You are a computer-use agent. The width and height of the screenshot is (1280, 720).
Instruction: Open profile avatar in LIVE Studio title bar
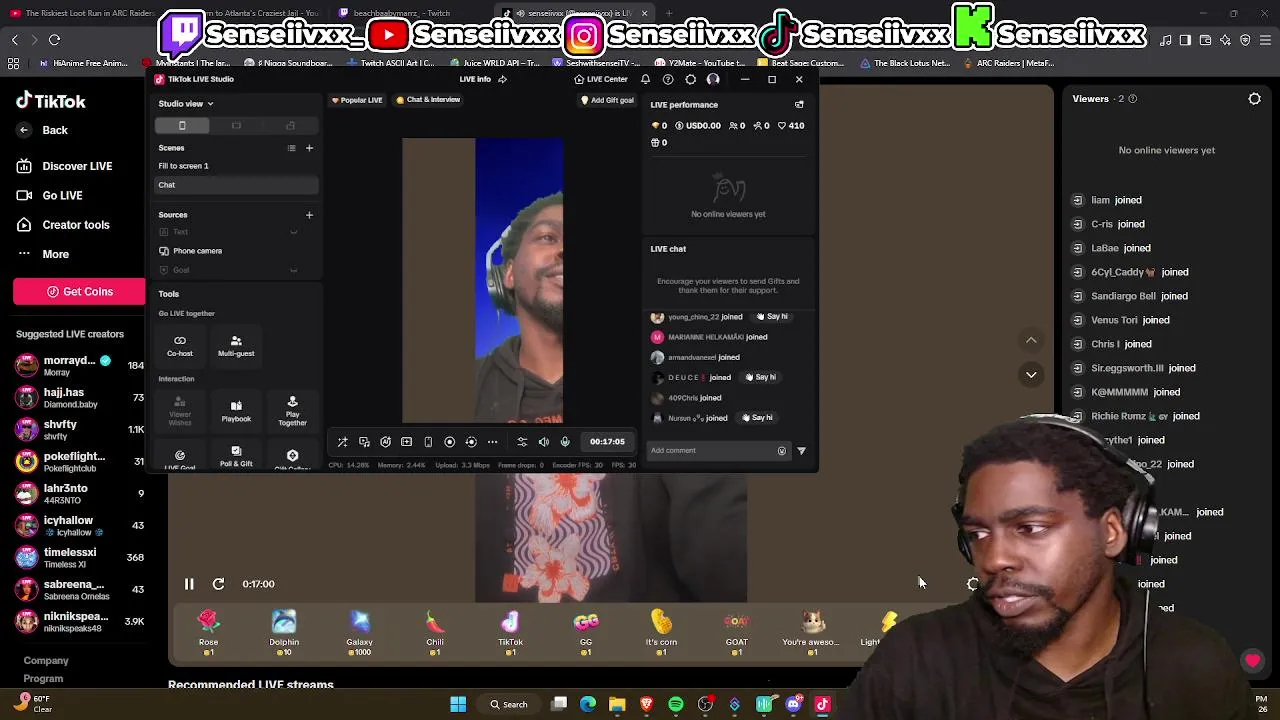tap(713, 79)
